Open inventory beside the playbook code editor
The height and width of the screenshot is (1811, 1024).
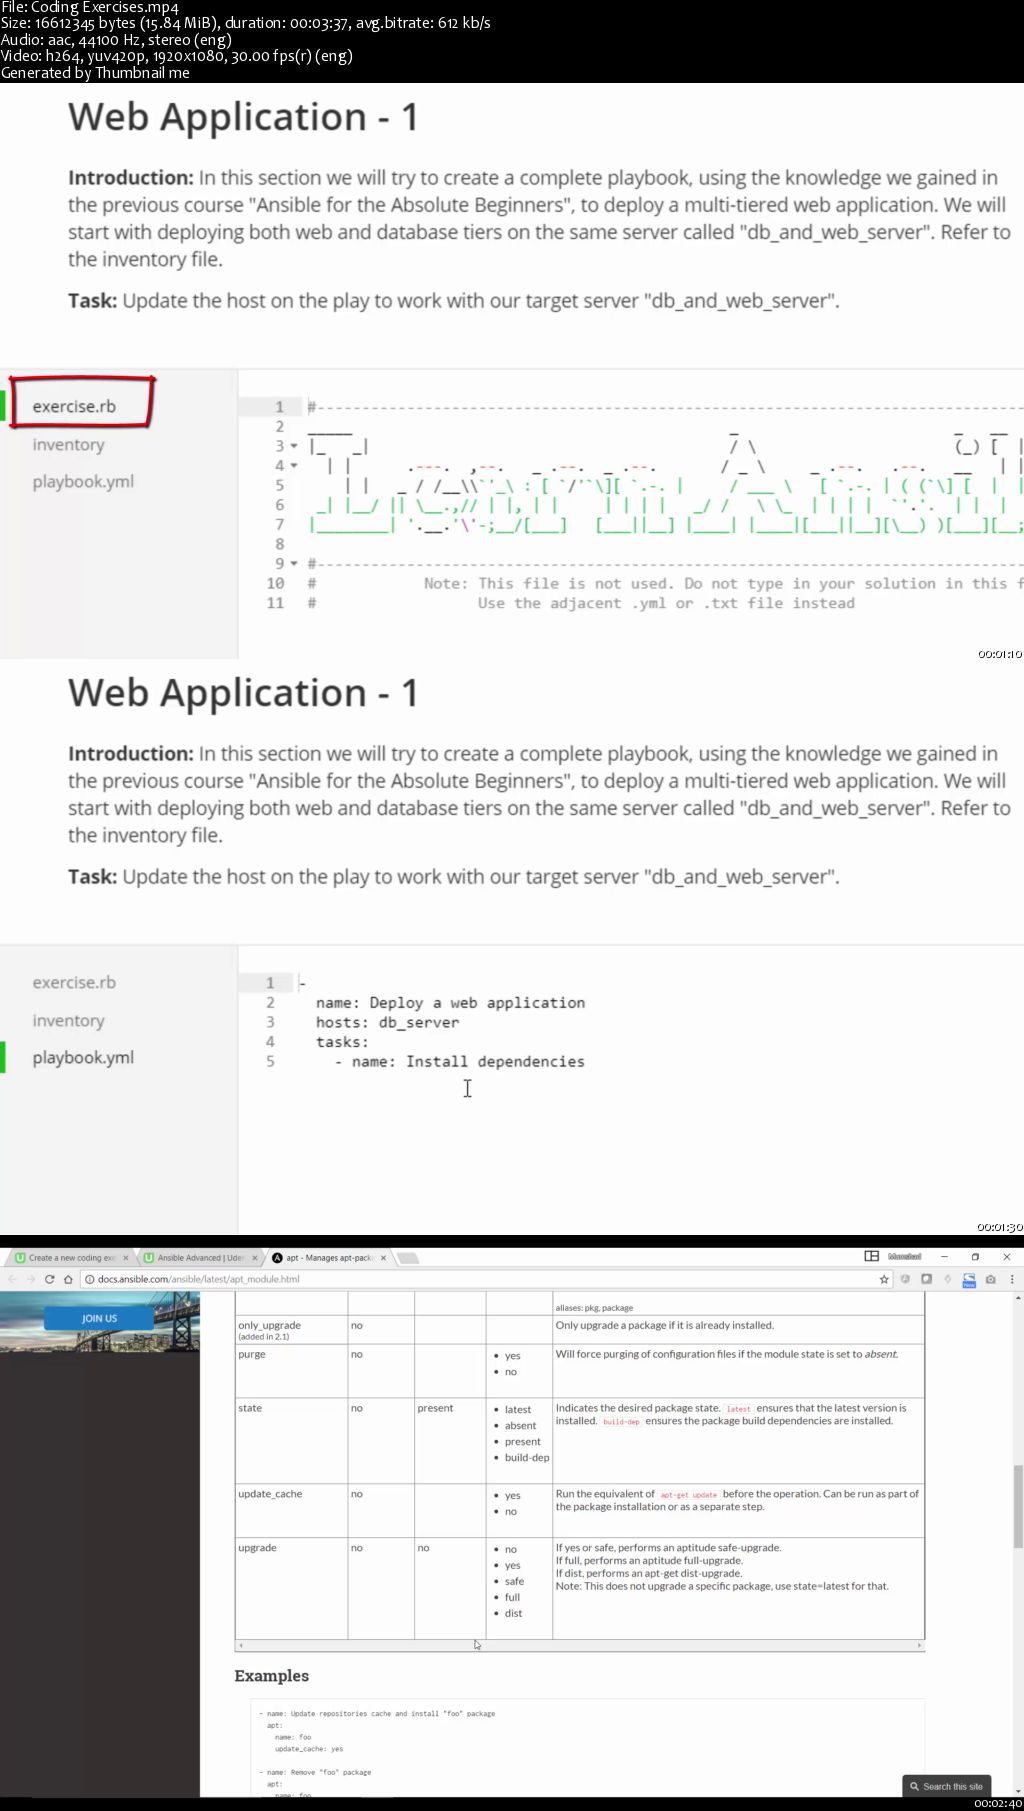coord(68,1020)
